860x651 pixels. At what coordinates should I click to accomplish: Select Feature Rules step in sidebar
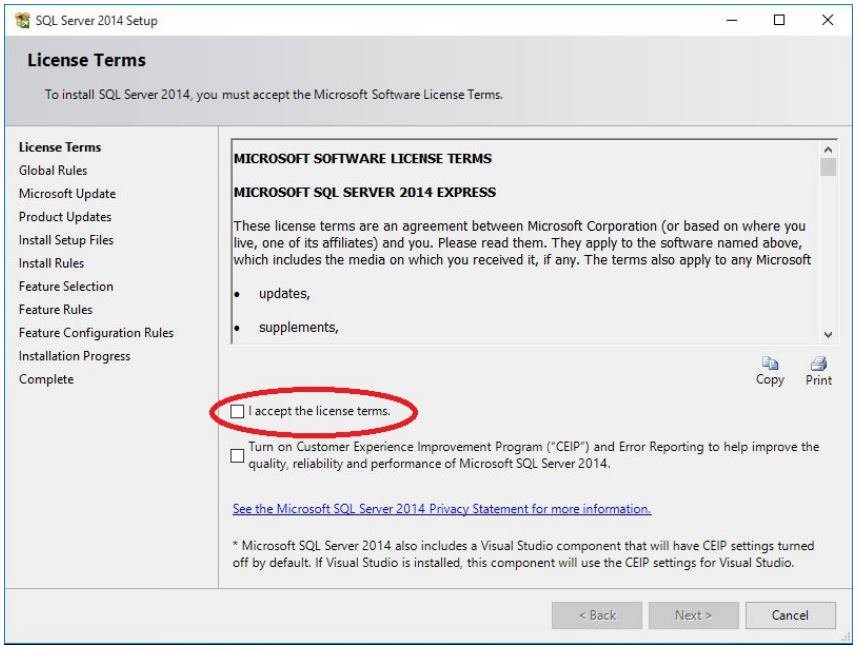(55, 309)
